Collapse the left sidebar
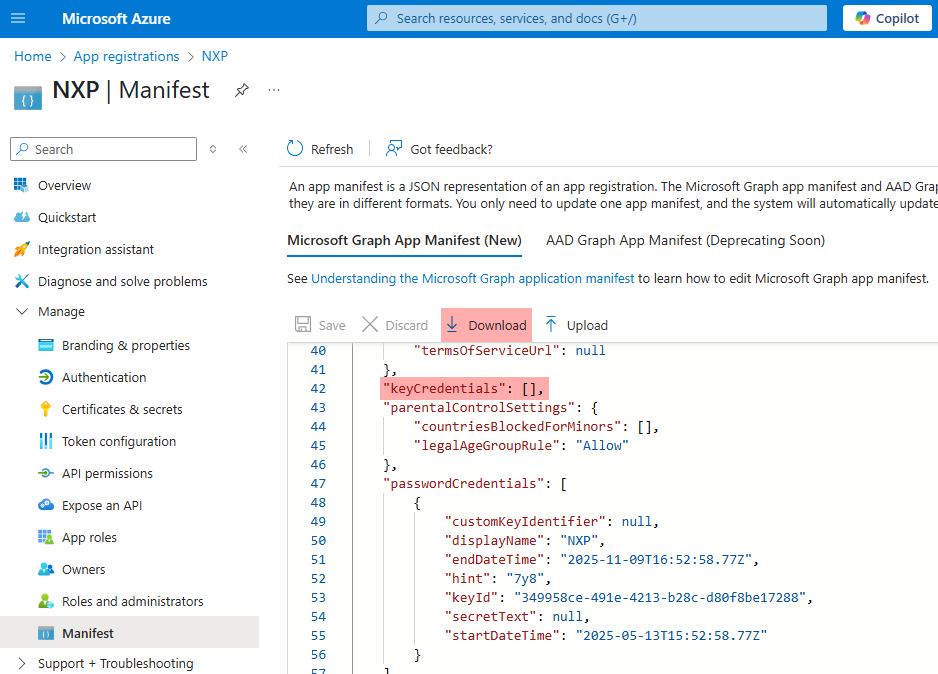 [243, 148]
